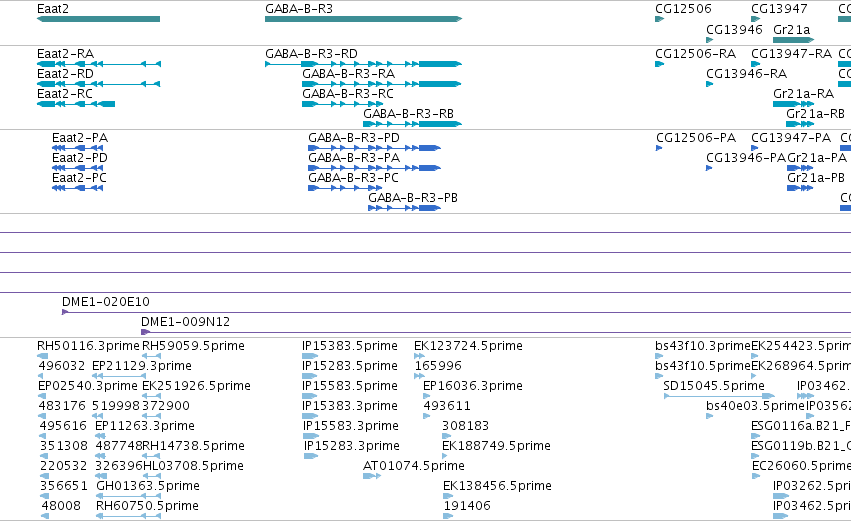This screenshot has height=521, width=851.
Task: Click the GH01363.5prime EST label
Action: [x=148, y=486]
